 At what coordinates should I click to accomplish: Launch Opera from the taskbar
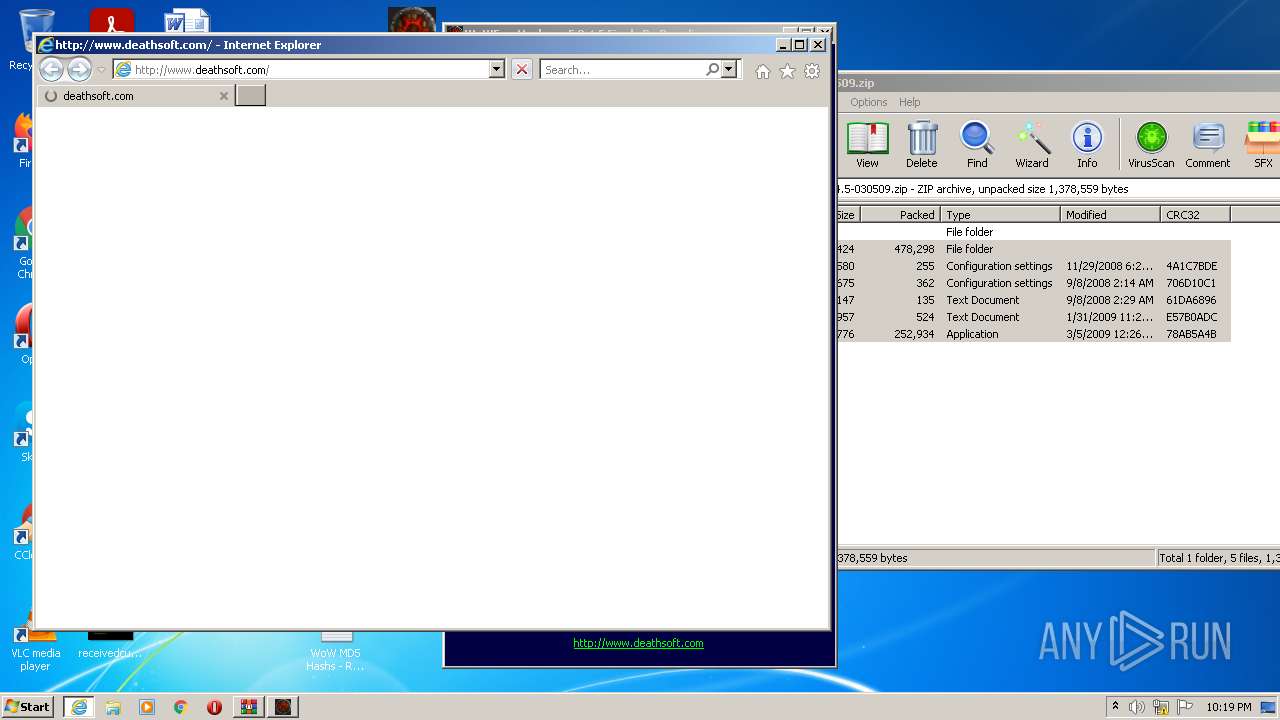click(214, 706)
